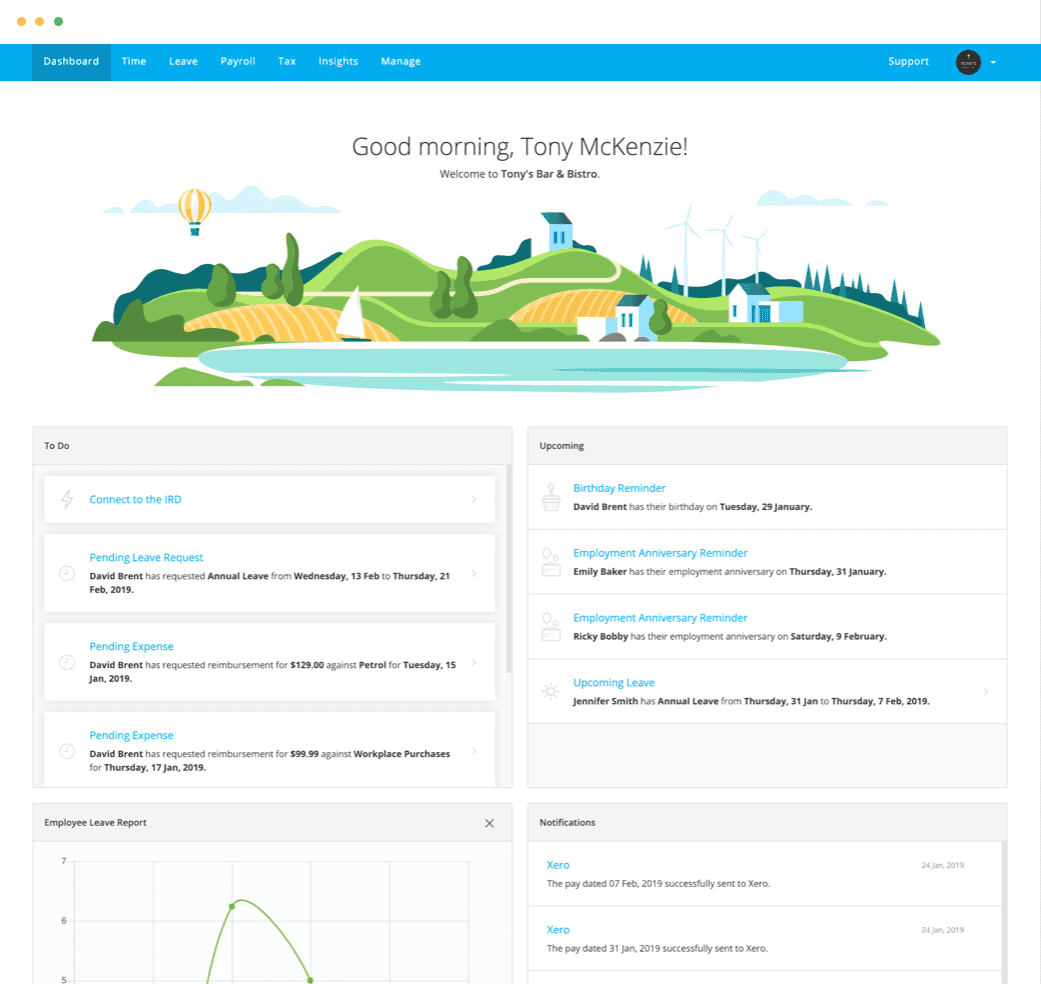Open the Birthday Reminder link
This screenshot has width=1041, height=984.
click(619, 488)
